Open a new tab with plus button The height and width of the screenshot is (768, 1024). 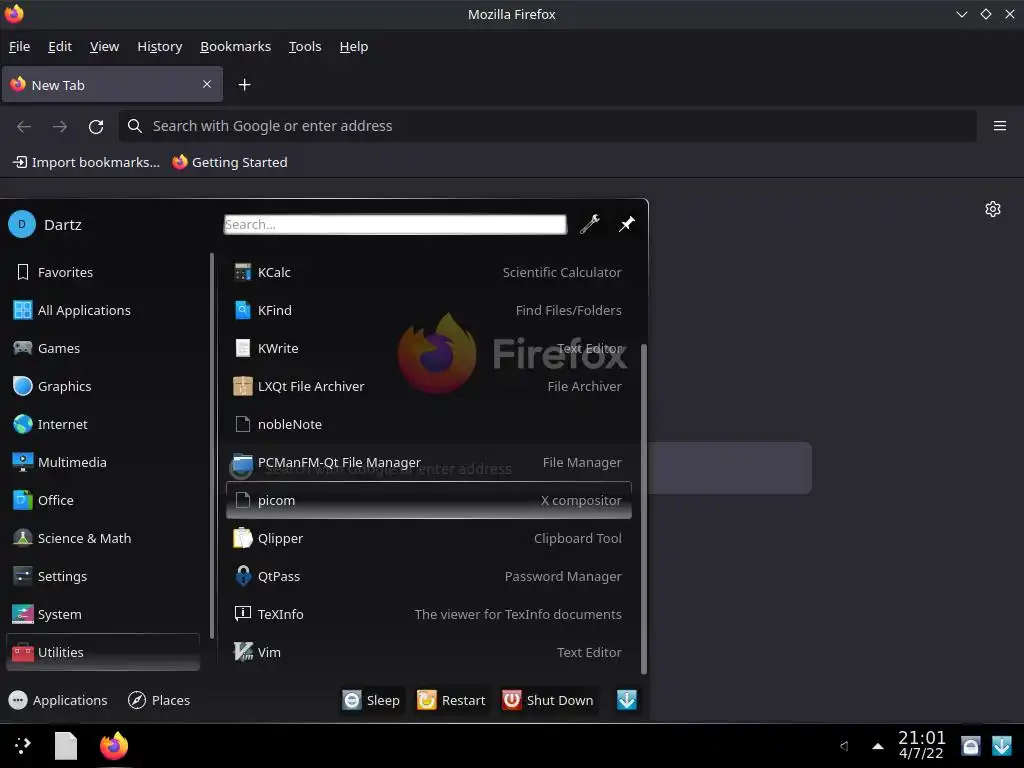tap(244, 85)
